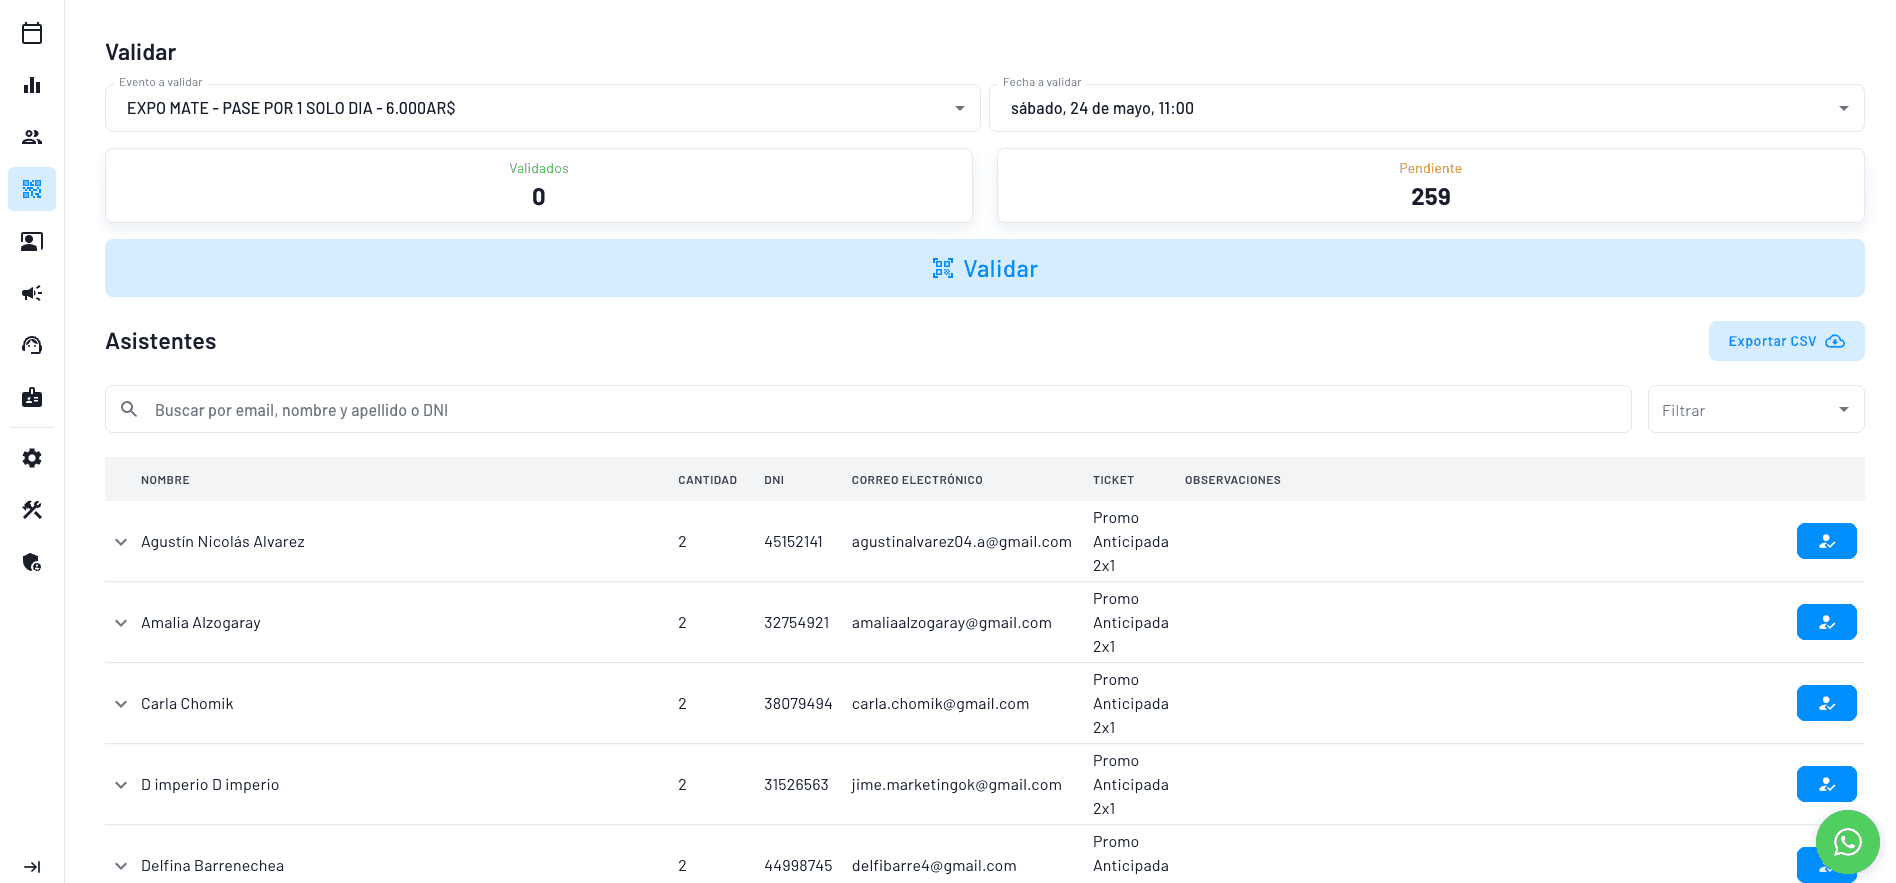Select email agustinalvarez04.a@gmail.com
Viewport: 1896px width, 883px height.
962,542
